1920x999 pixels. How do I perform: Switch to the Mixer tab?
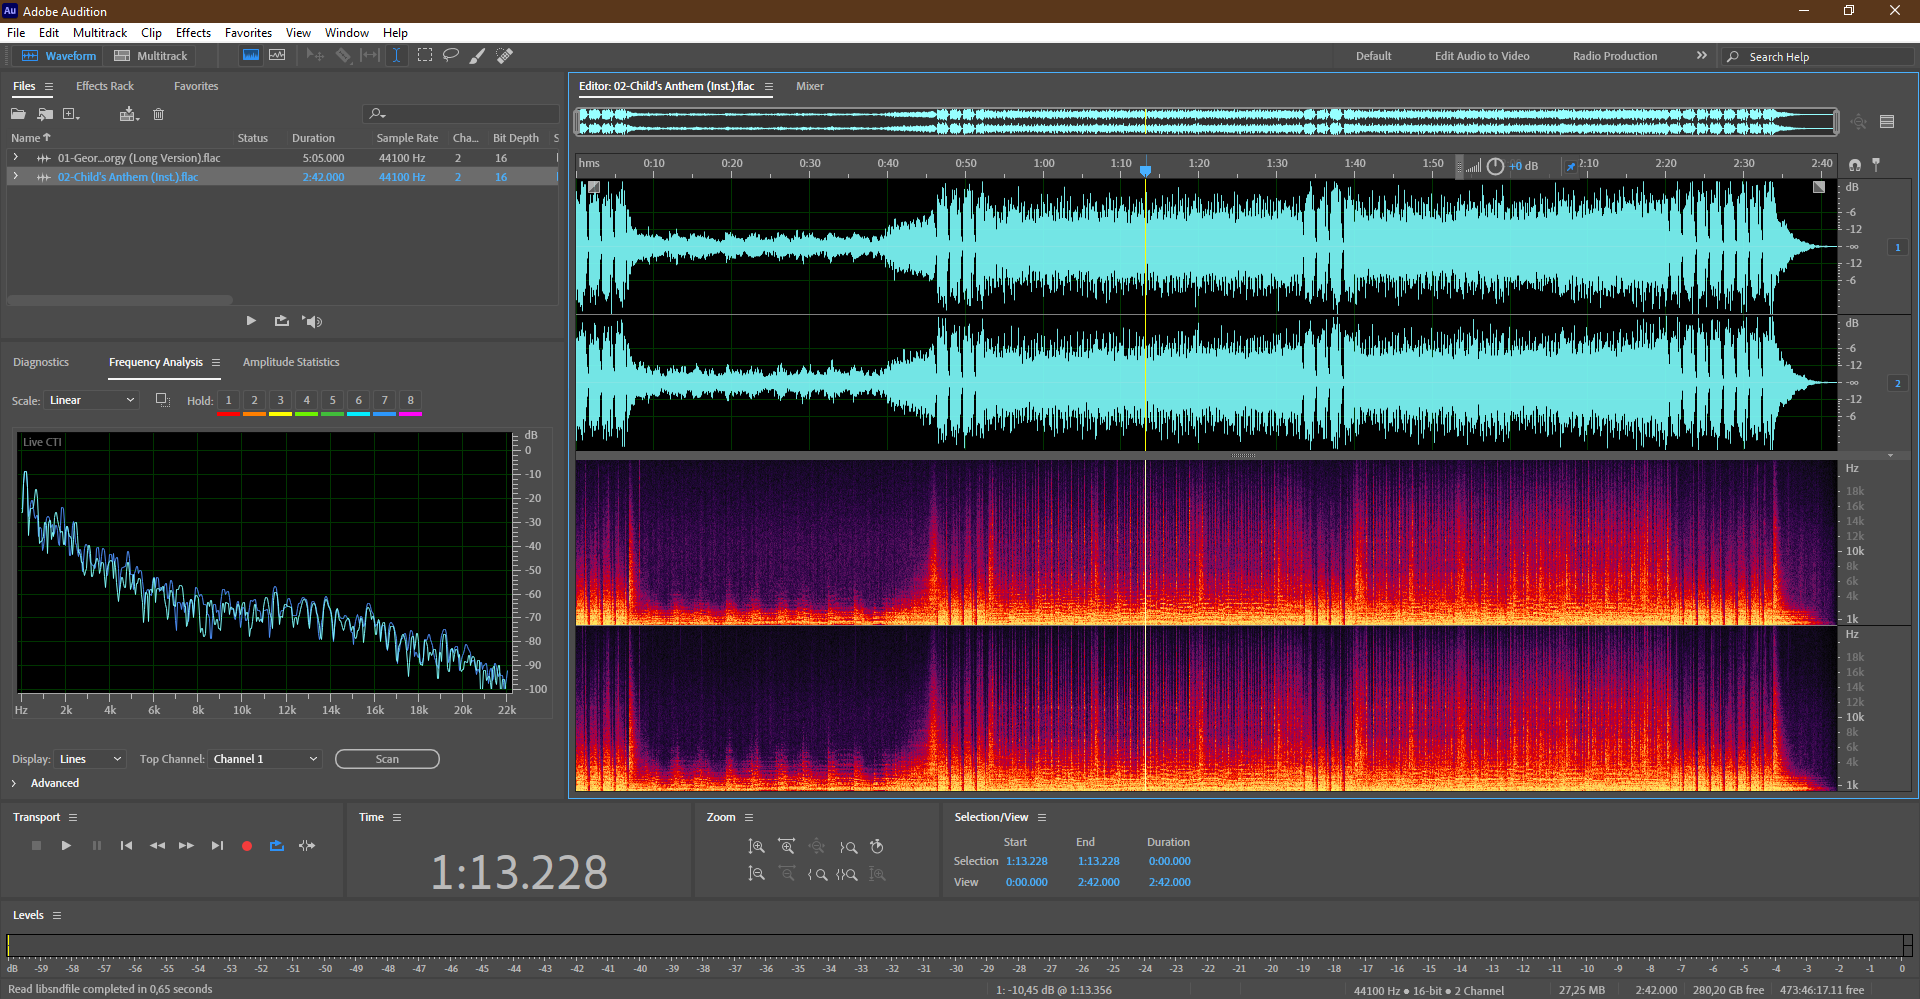(810, 86)
